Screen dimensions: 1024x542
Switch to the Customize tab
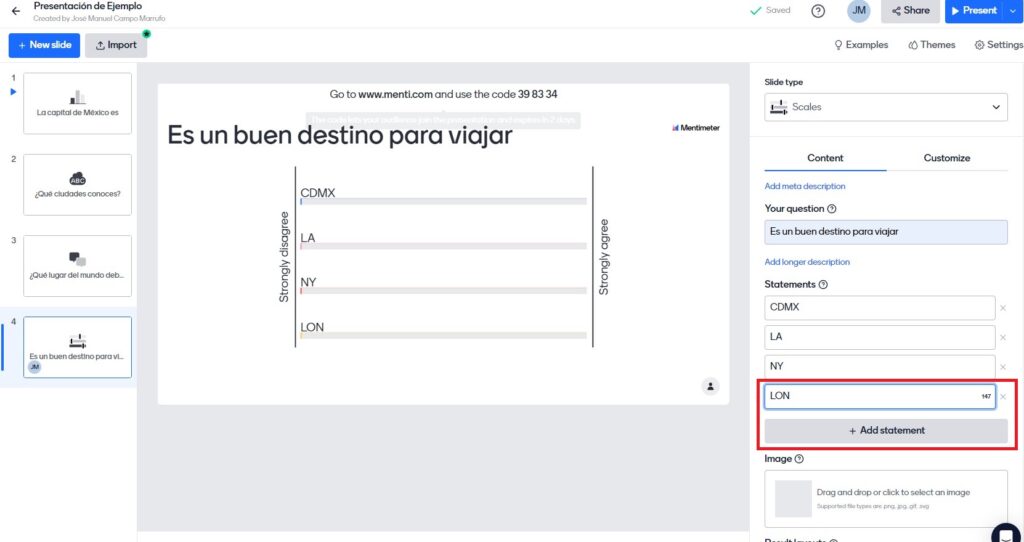click(x=946, y=158)
